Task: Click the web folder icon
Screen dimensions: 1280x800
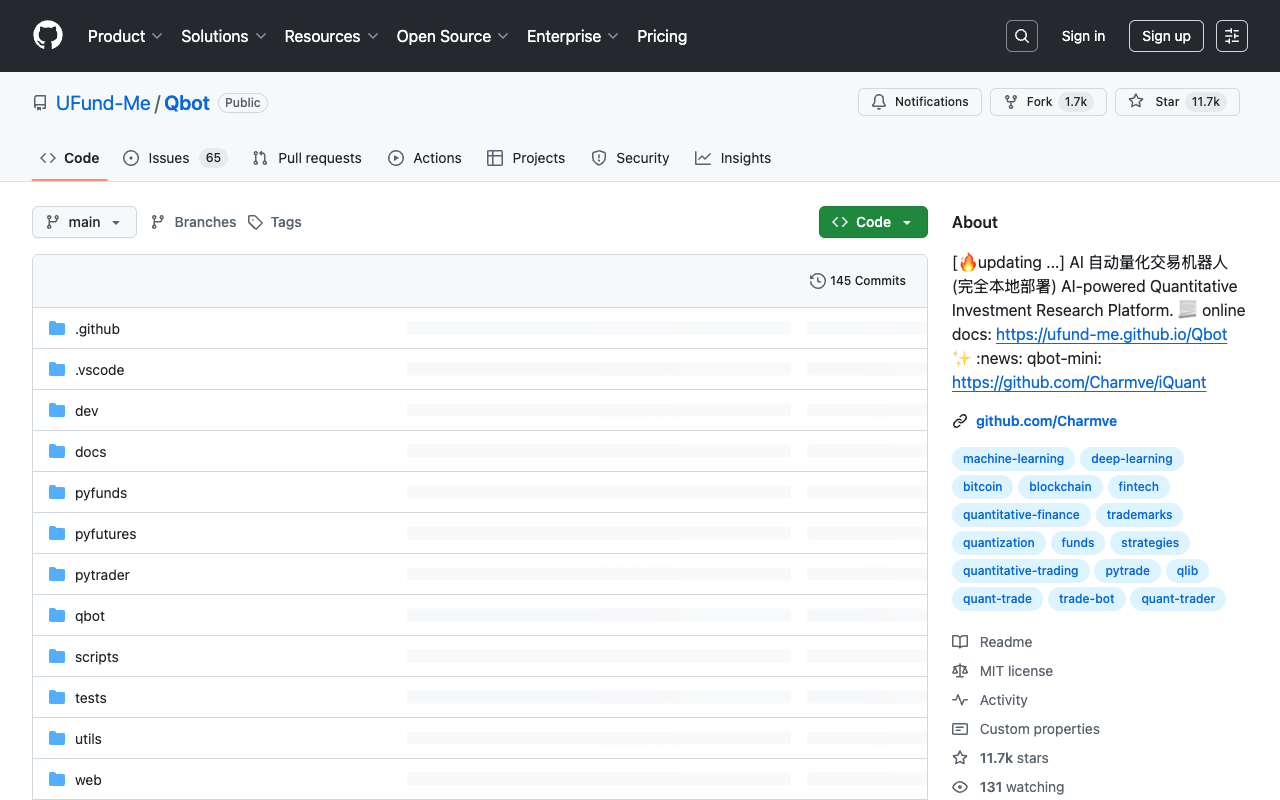Action: 57,780
